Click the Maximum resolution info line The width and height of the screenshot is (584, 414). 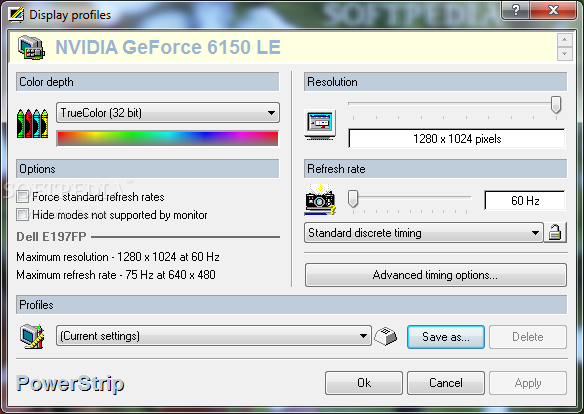point(118,257)
